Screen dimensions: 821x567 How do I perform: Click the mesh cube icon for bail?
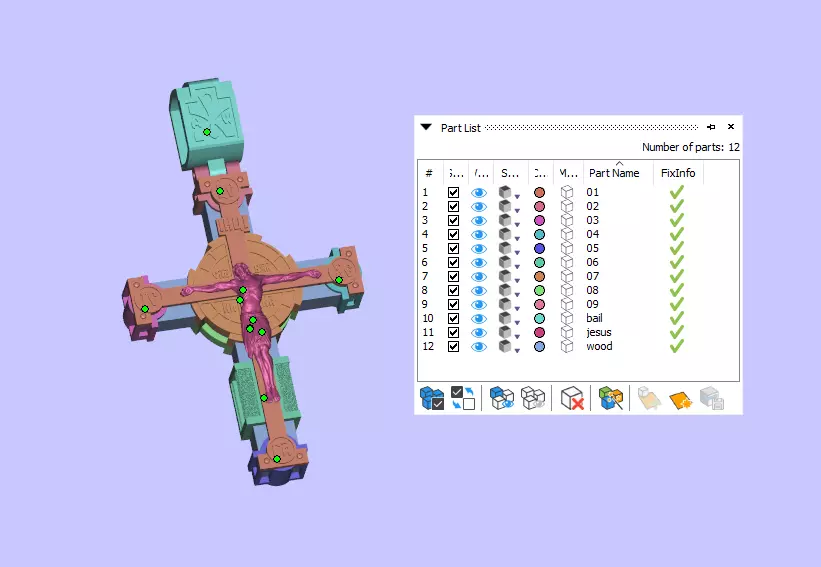point(567,318)
